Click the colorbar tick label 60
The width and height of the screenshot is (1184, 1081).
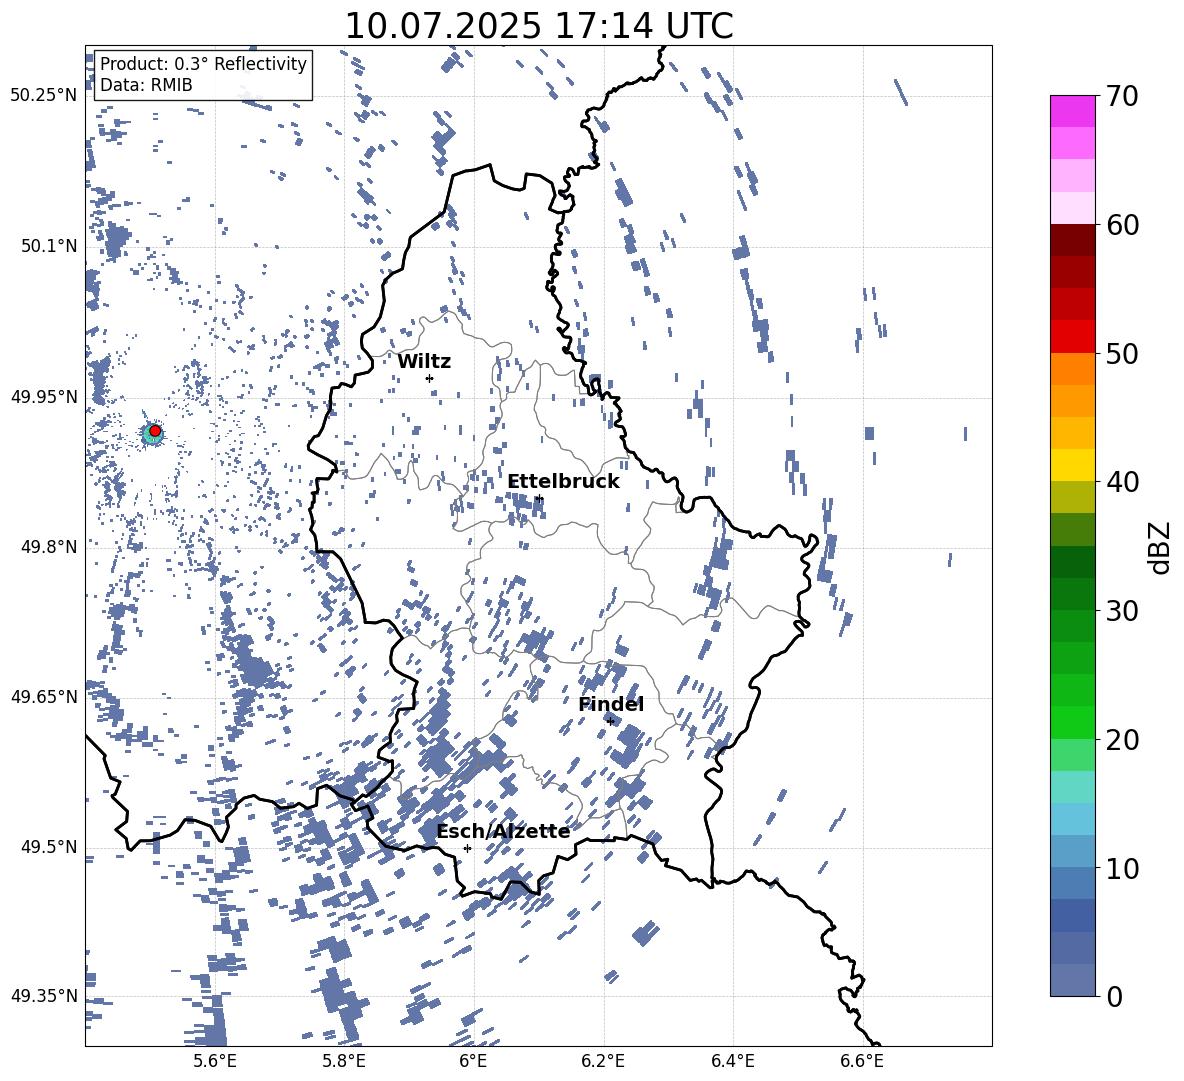(1122, 225)
